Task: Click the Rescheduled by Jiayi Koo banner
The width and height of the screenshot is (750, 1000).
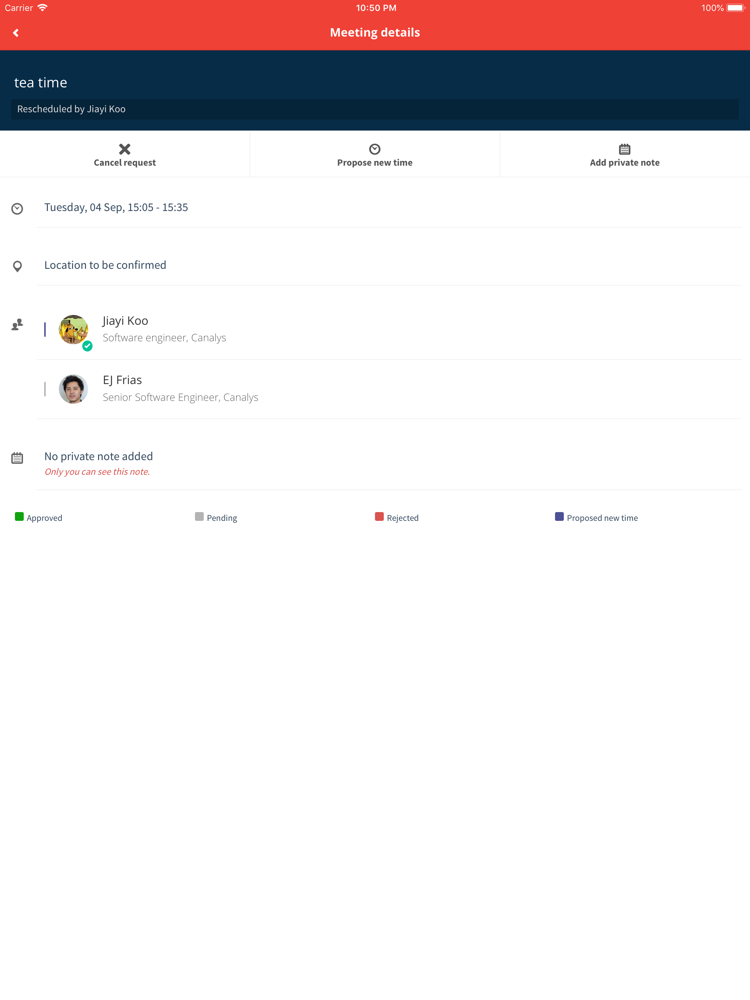Action: point(375,109)
